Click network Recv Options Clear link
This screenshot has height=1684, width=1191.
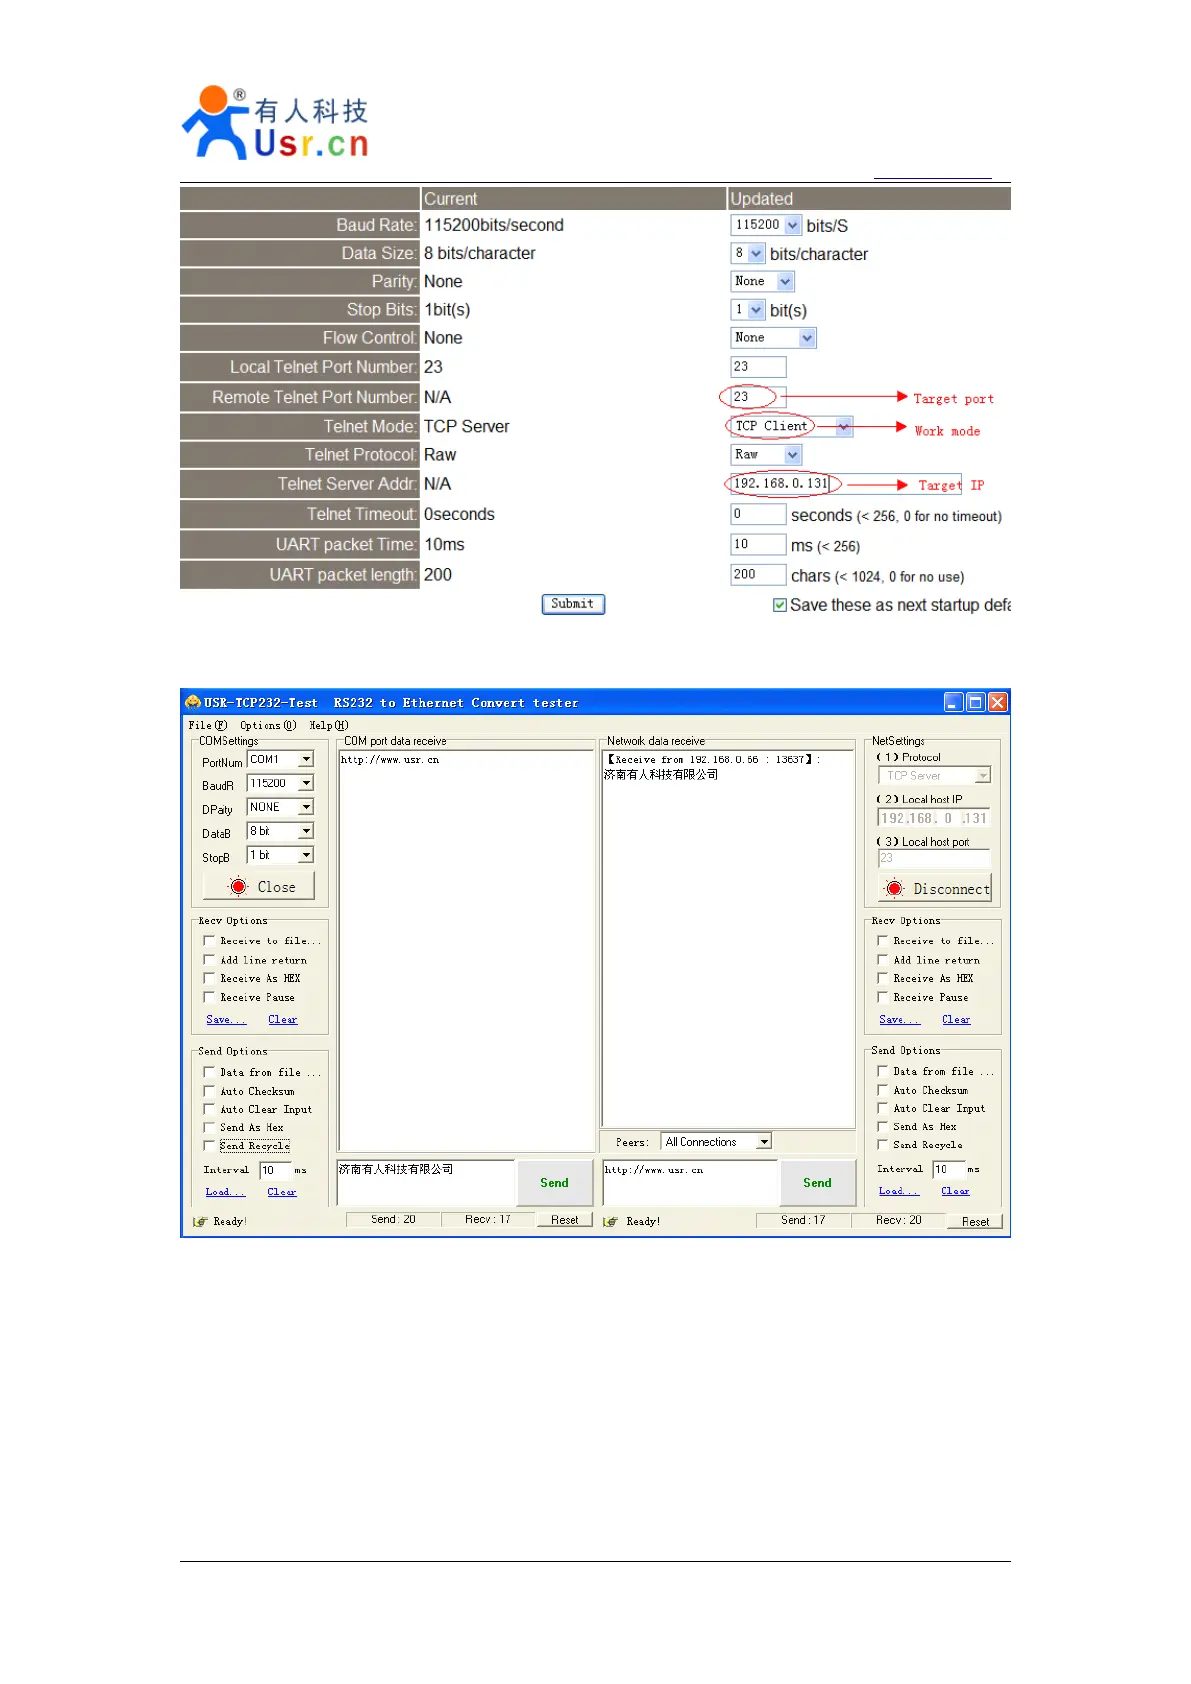pos(956,1019)
